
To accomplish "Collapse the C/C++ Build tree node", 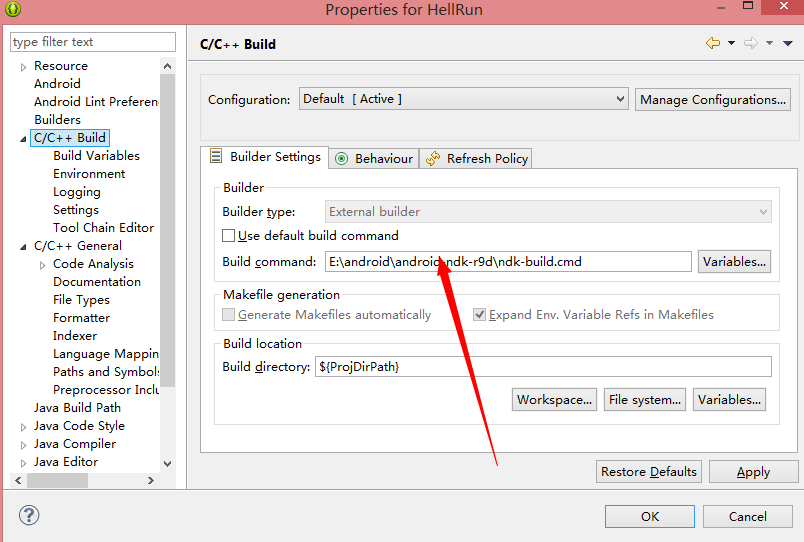I will (23, 138).
